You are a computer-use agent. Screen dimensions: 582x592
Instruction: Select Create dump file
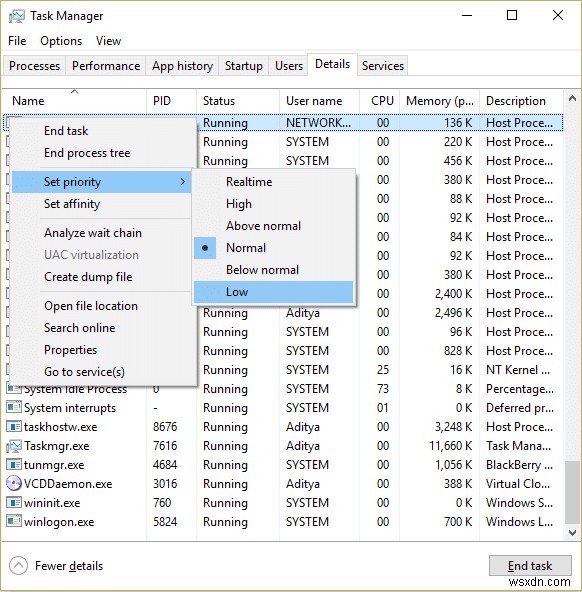[x=102, y=277]
